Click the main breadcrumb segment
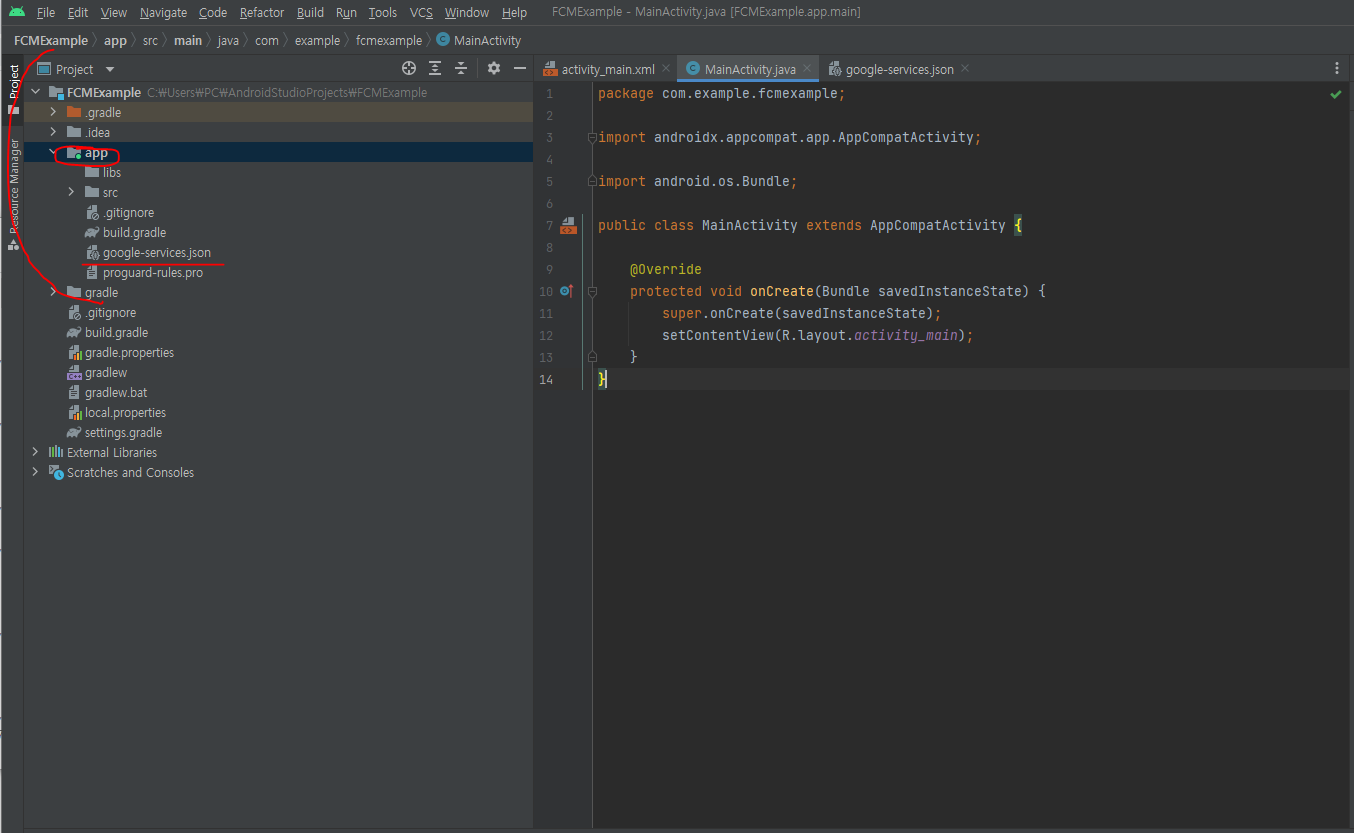This screenshot has height=833, width=1354. [187, 41]
